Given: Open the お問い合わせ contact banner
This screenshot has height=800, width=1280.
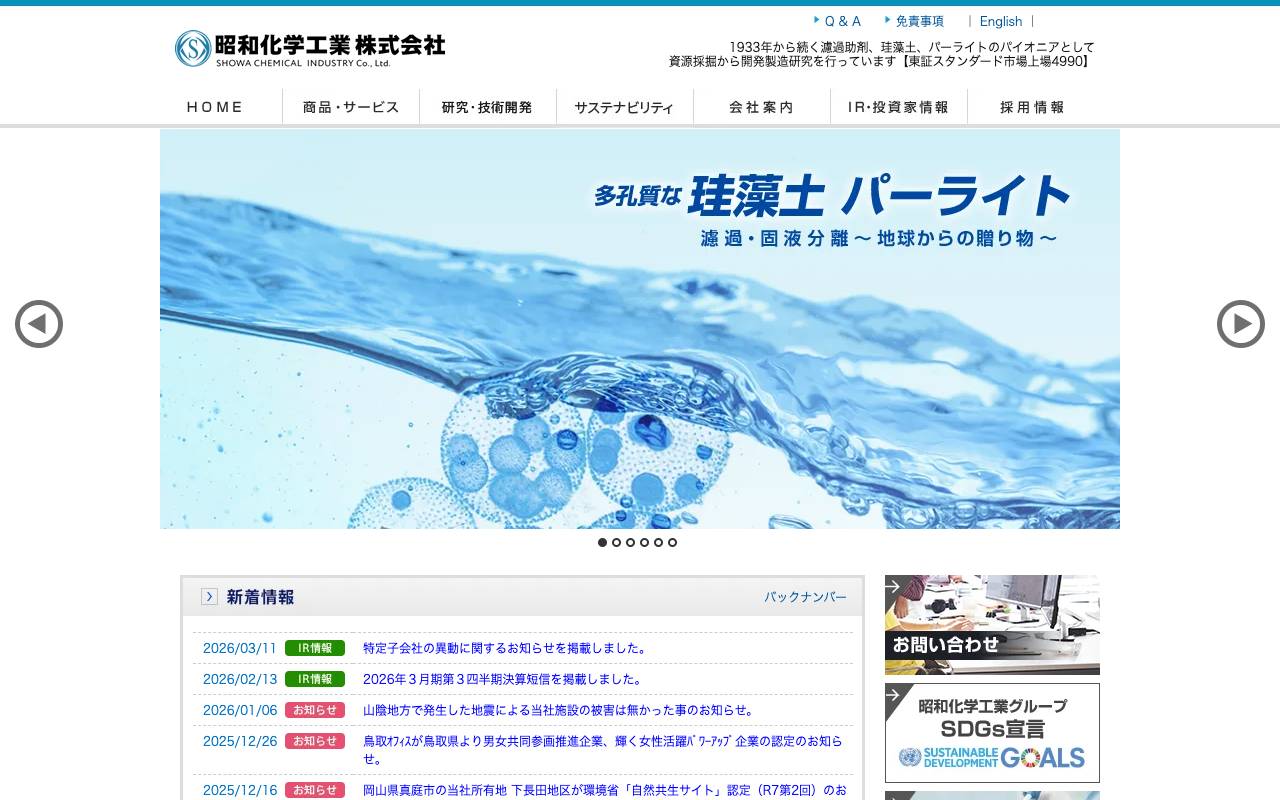Looking at the screenshot, I should click(x=991, y=624).
